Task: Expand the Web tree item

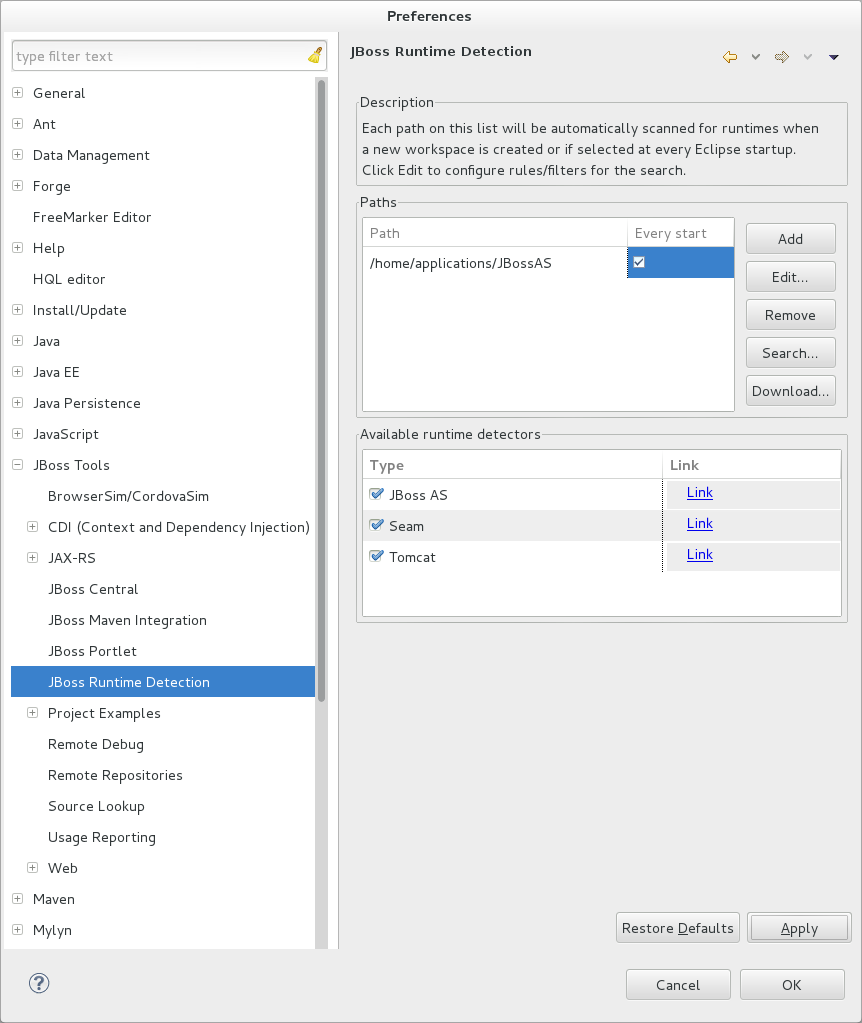Action: coord(32,868)
